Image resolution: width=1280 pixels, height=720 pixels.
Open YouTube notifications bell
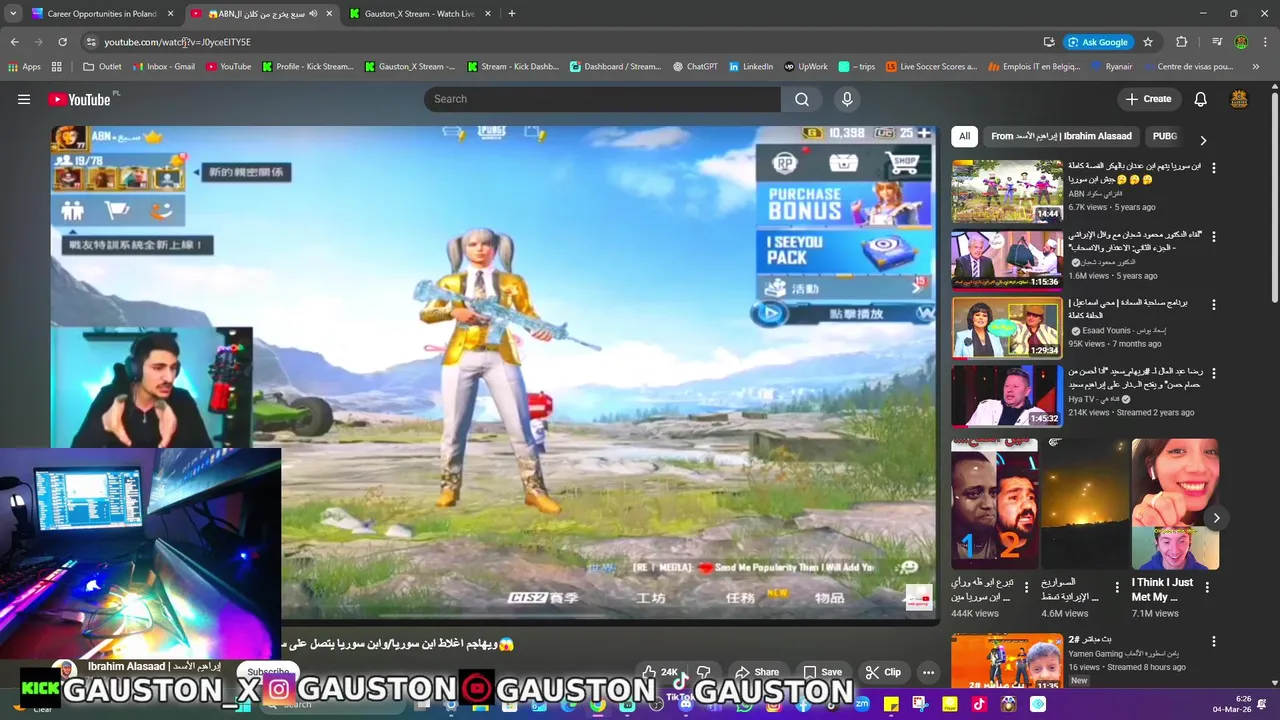tap(1200, 99)
